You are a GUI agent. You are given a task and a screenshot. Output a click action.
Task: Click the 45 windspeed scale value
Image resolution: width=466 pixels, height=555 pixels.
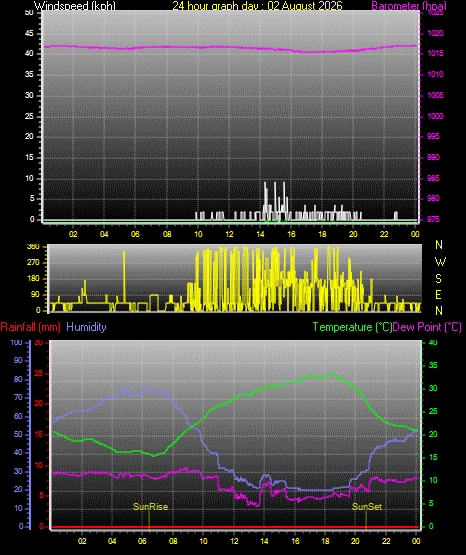[29, 33]
